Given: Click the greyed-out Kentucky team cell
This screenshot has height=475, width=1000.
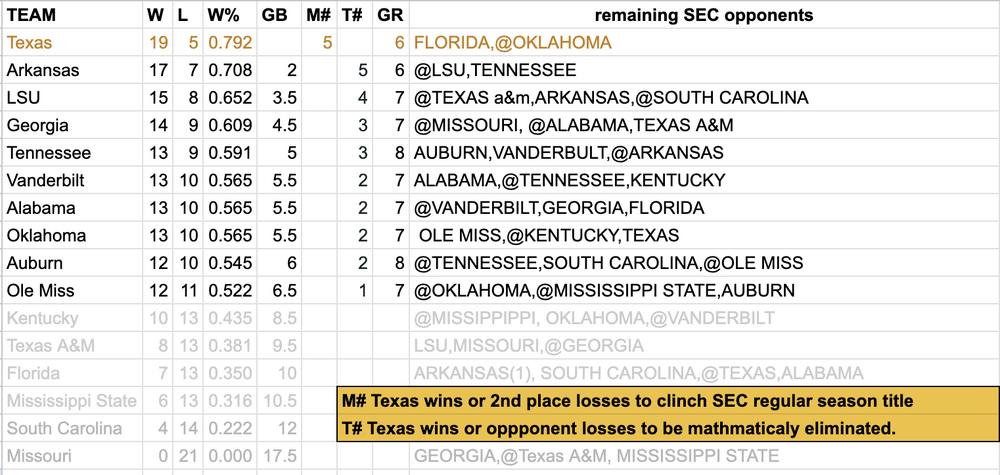Looking at the screenshot, I should [42, 319].
